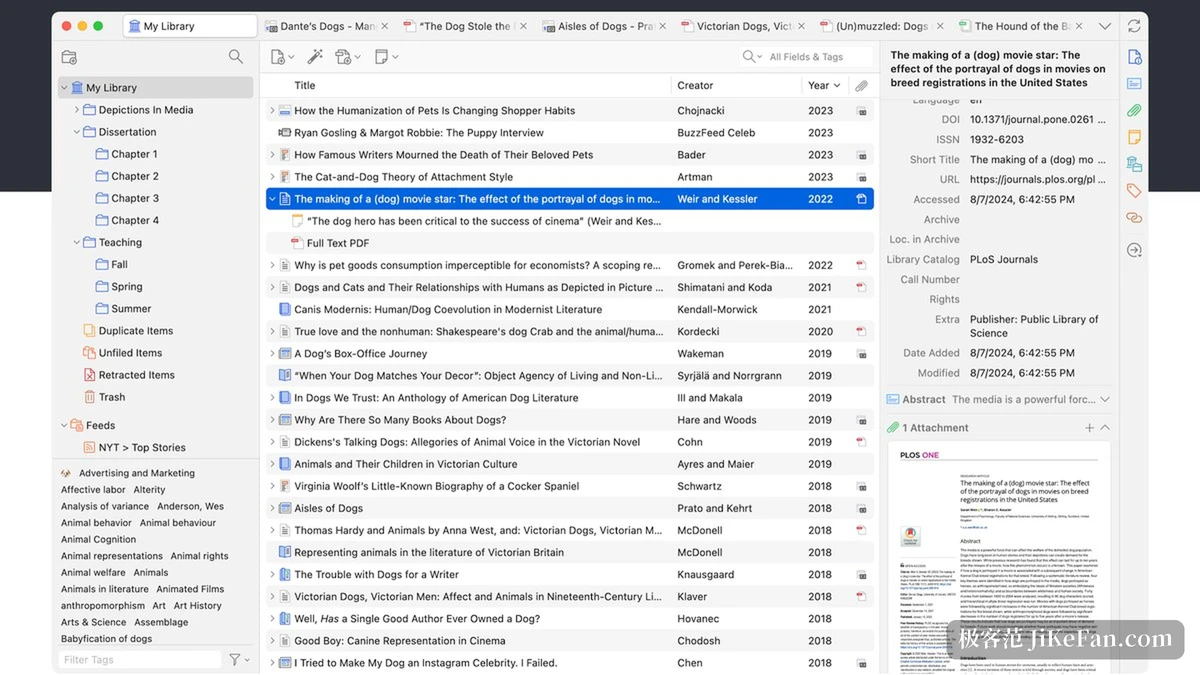Filter by the Advertising and Marketing tag
The image size is (1200, 675).
(x=137, y=473)
